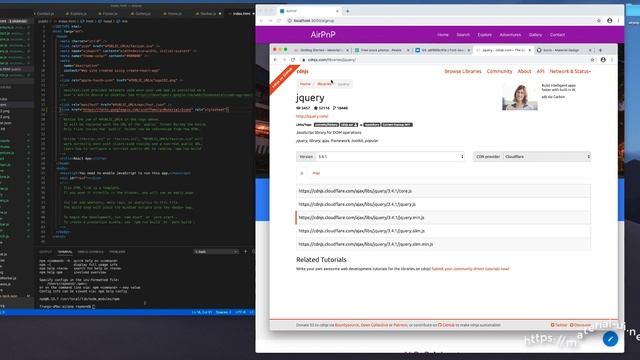
Task: Go back in cdnjs browser window
Action: pos(276,60)
